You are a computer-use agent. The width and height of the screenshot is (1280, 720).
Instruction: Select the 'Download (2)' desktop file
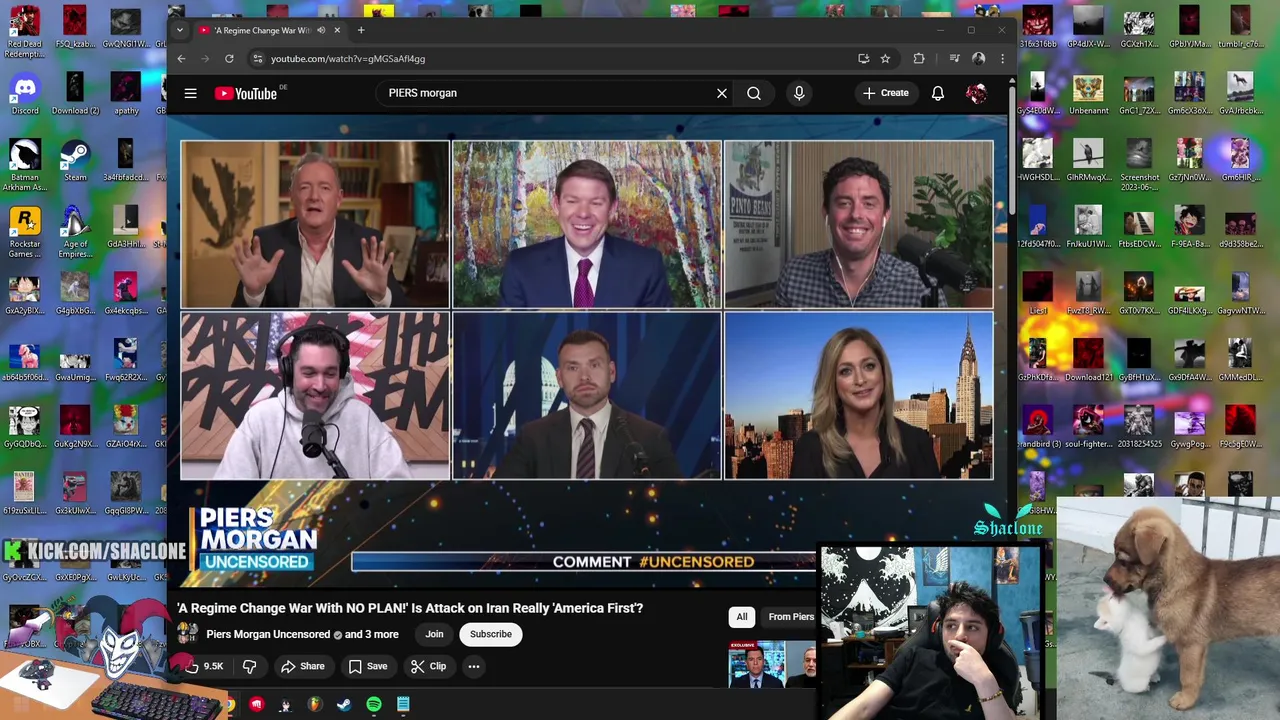(x=75, y=93)
